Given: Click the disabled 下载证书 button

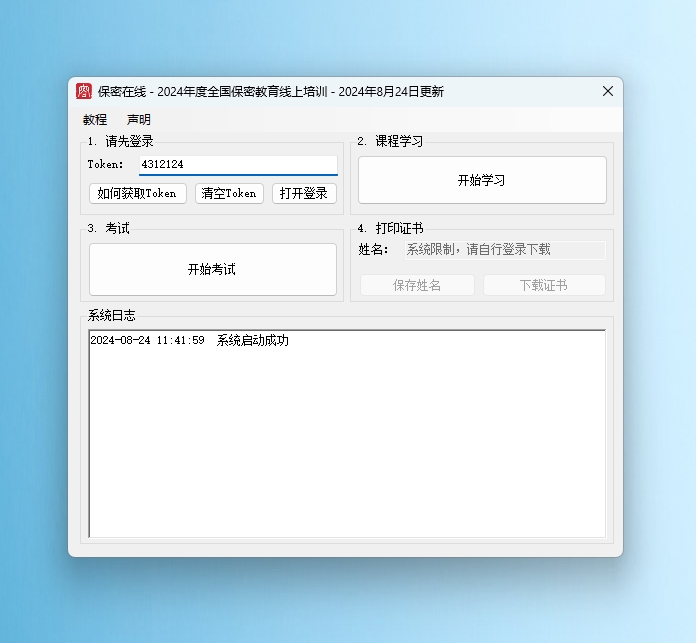Looking at the screenshot, I should (x=544, y=285).
